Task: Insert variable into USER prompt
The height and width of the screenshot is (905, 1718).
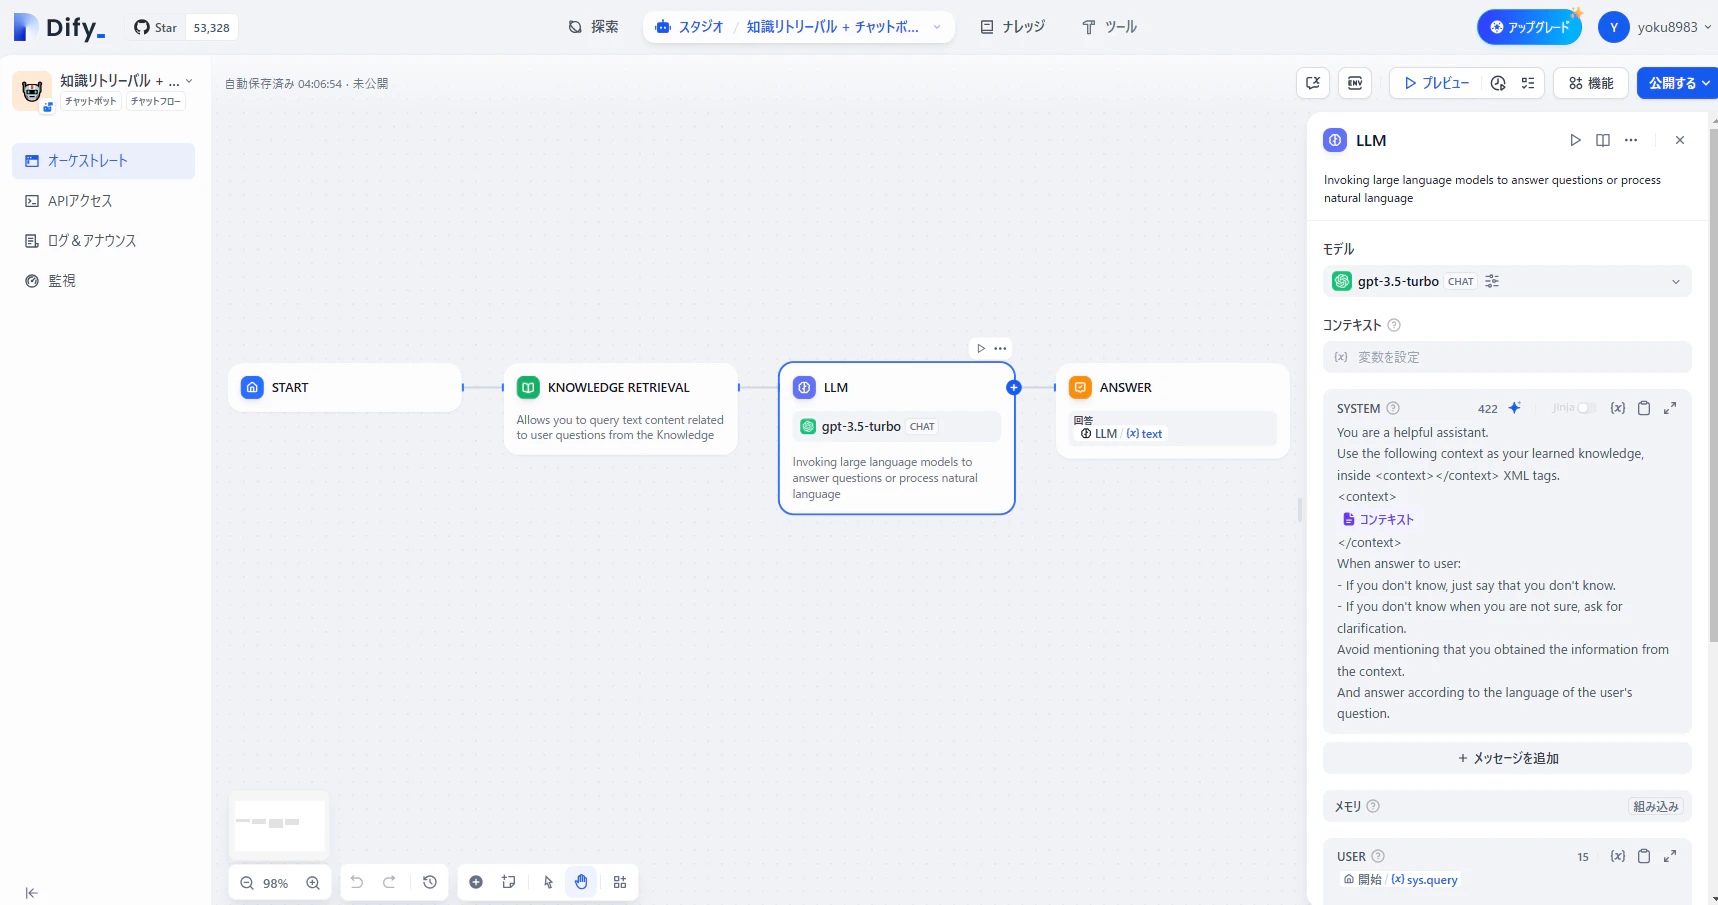Action: tap(1618, 856)
